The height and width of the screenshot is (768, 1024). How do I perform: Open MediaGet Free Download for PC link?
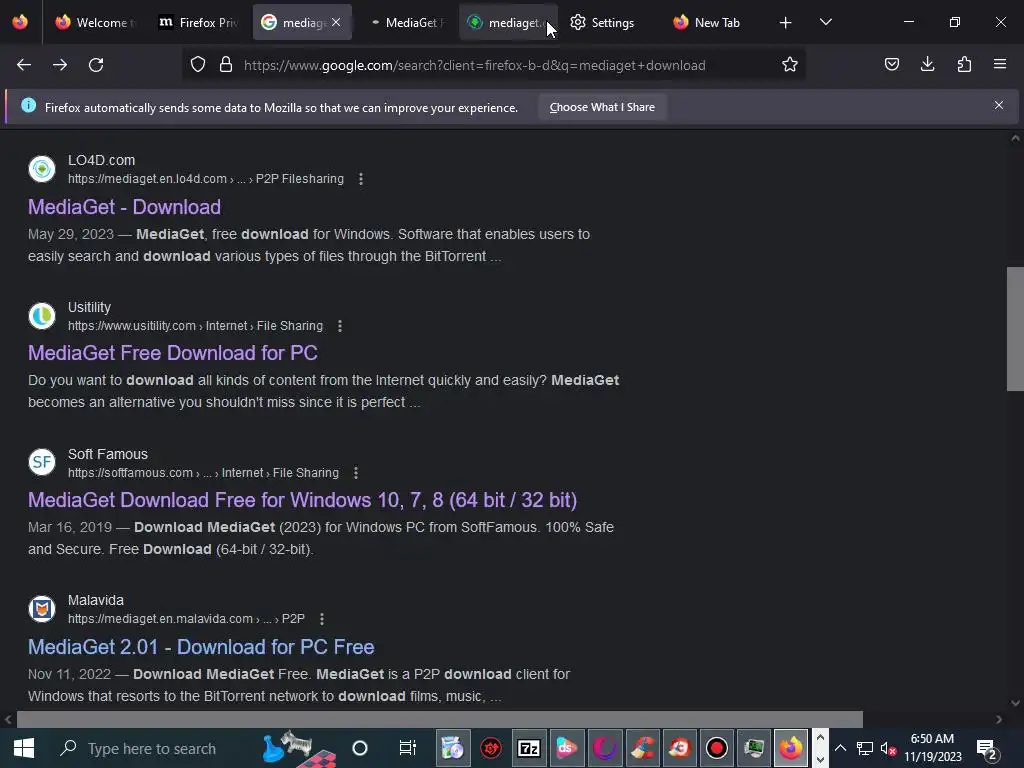click(172, 353)
